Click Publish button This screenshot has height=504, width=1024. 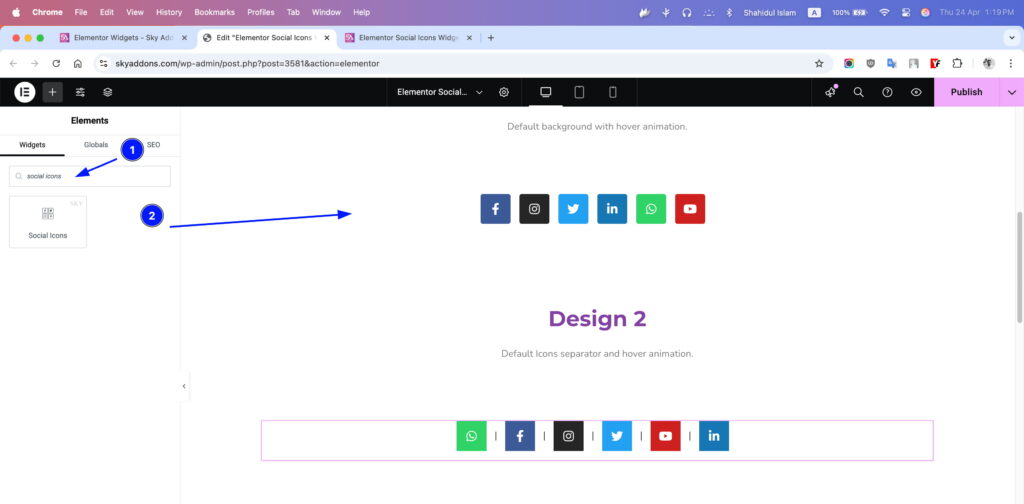967,92
